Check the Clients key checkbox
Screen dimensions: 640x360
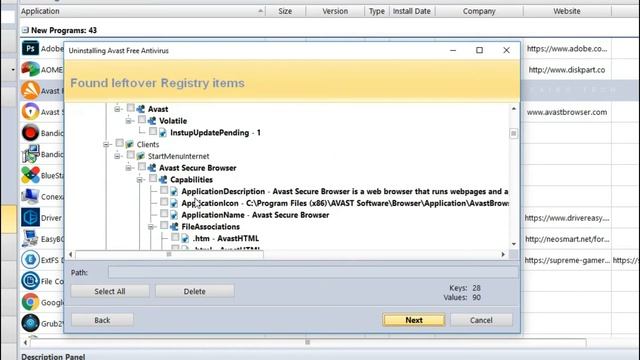pyautogui.click(x=119, y=143)
